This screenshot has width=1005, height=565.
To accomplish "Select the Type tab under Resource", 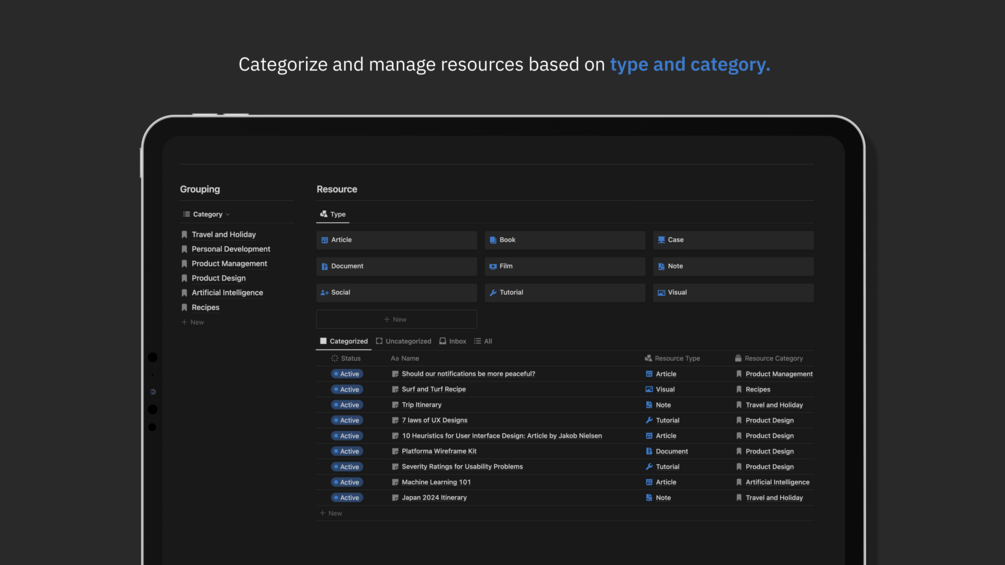I will point(333,214).
